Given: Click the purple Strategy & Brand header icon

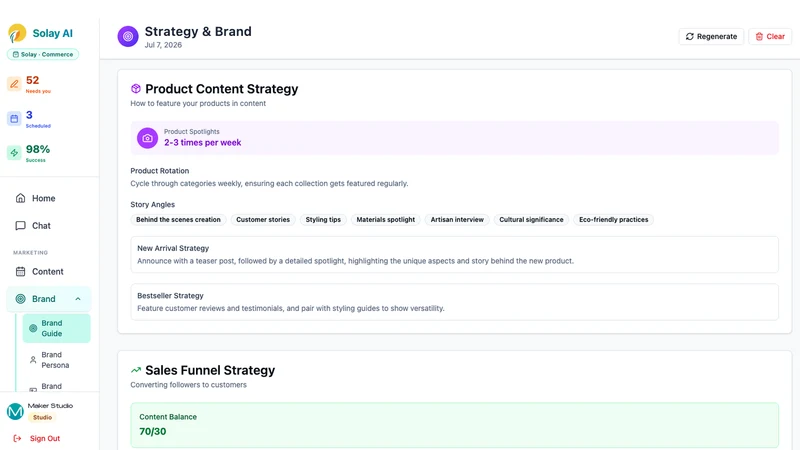Looking at the screenshot, I should pyautogui.click(x=128, y=36).
